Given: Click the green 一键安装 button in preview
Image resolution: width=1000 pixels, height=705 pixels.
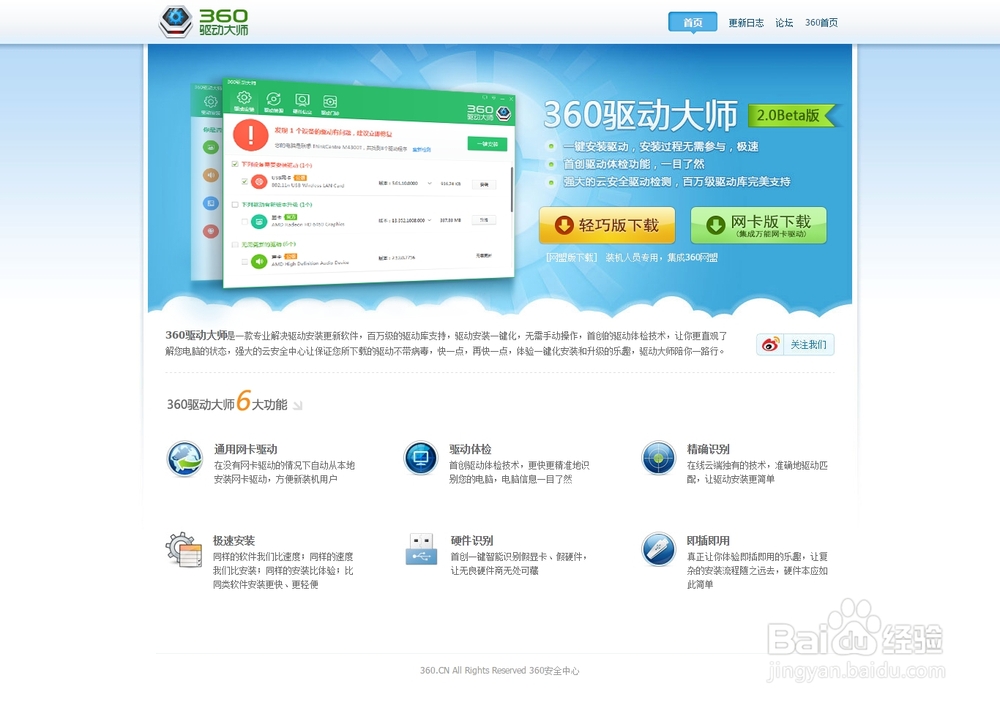Looking at the screenshot, I should point(487,144).
